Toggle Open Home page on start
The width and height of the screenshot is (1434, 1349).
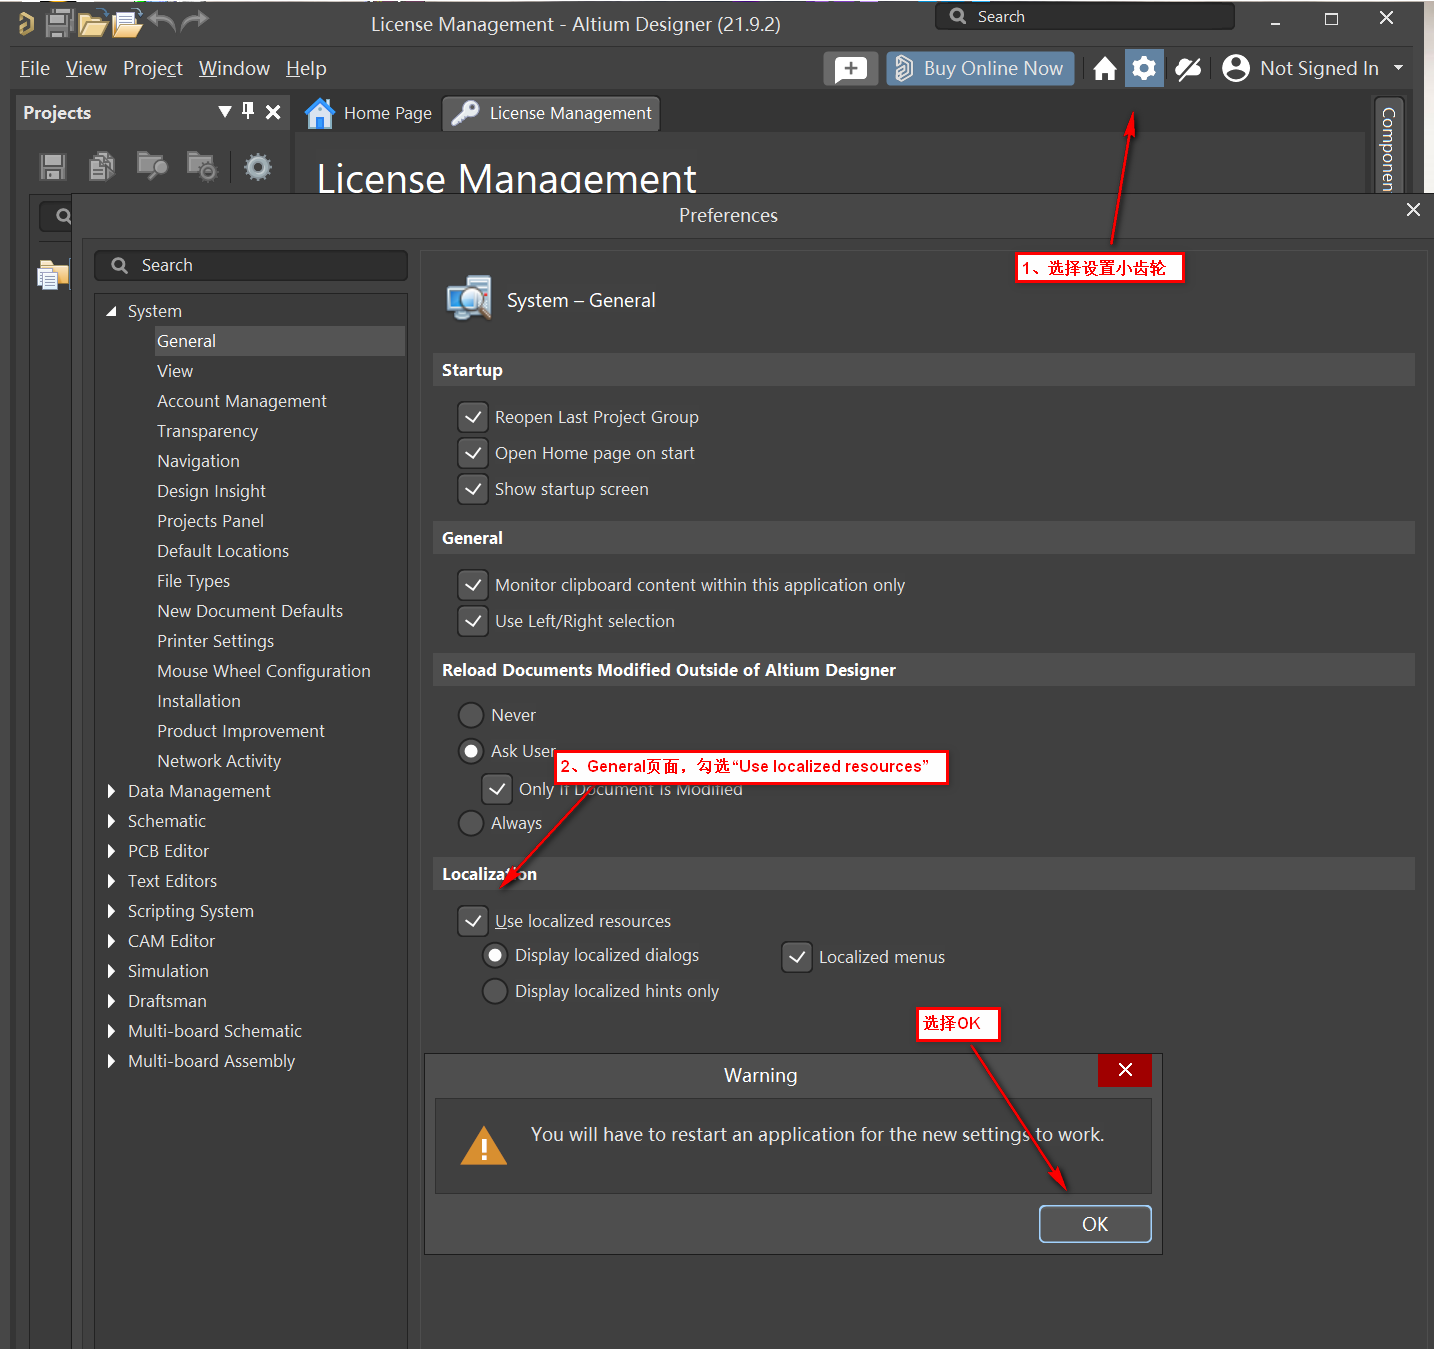473,453
